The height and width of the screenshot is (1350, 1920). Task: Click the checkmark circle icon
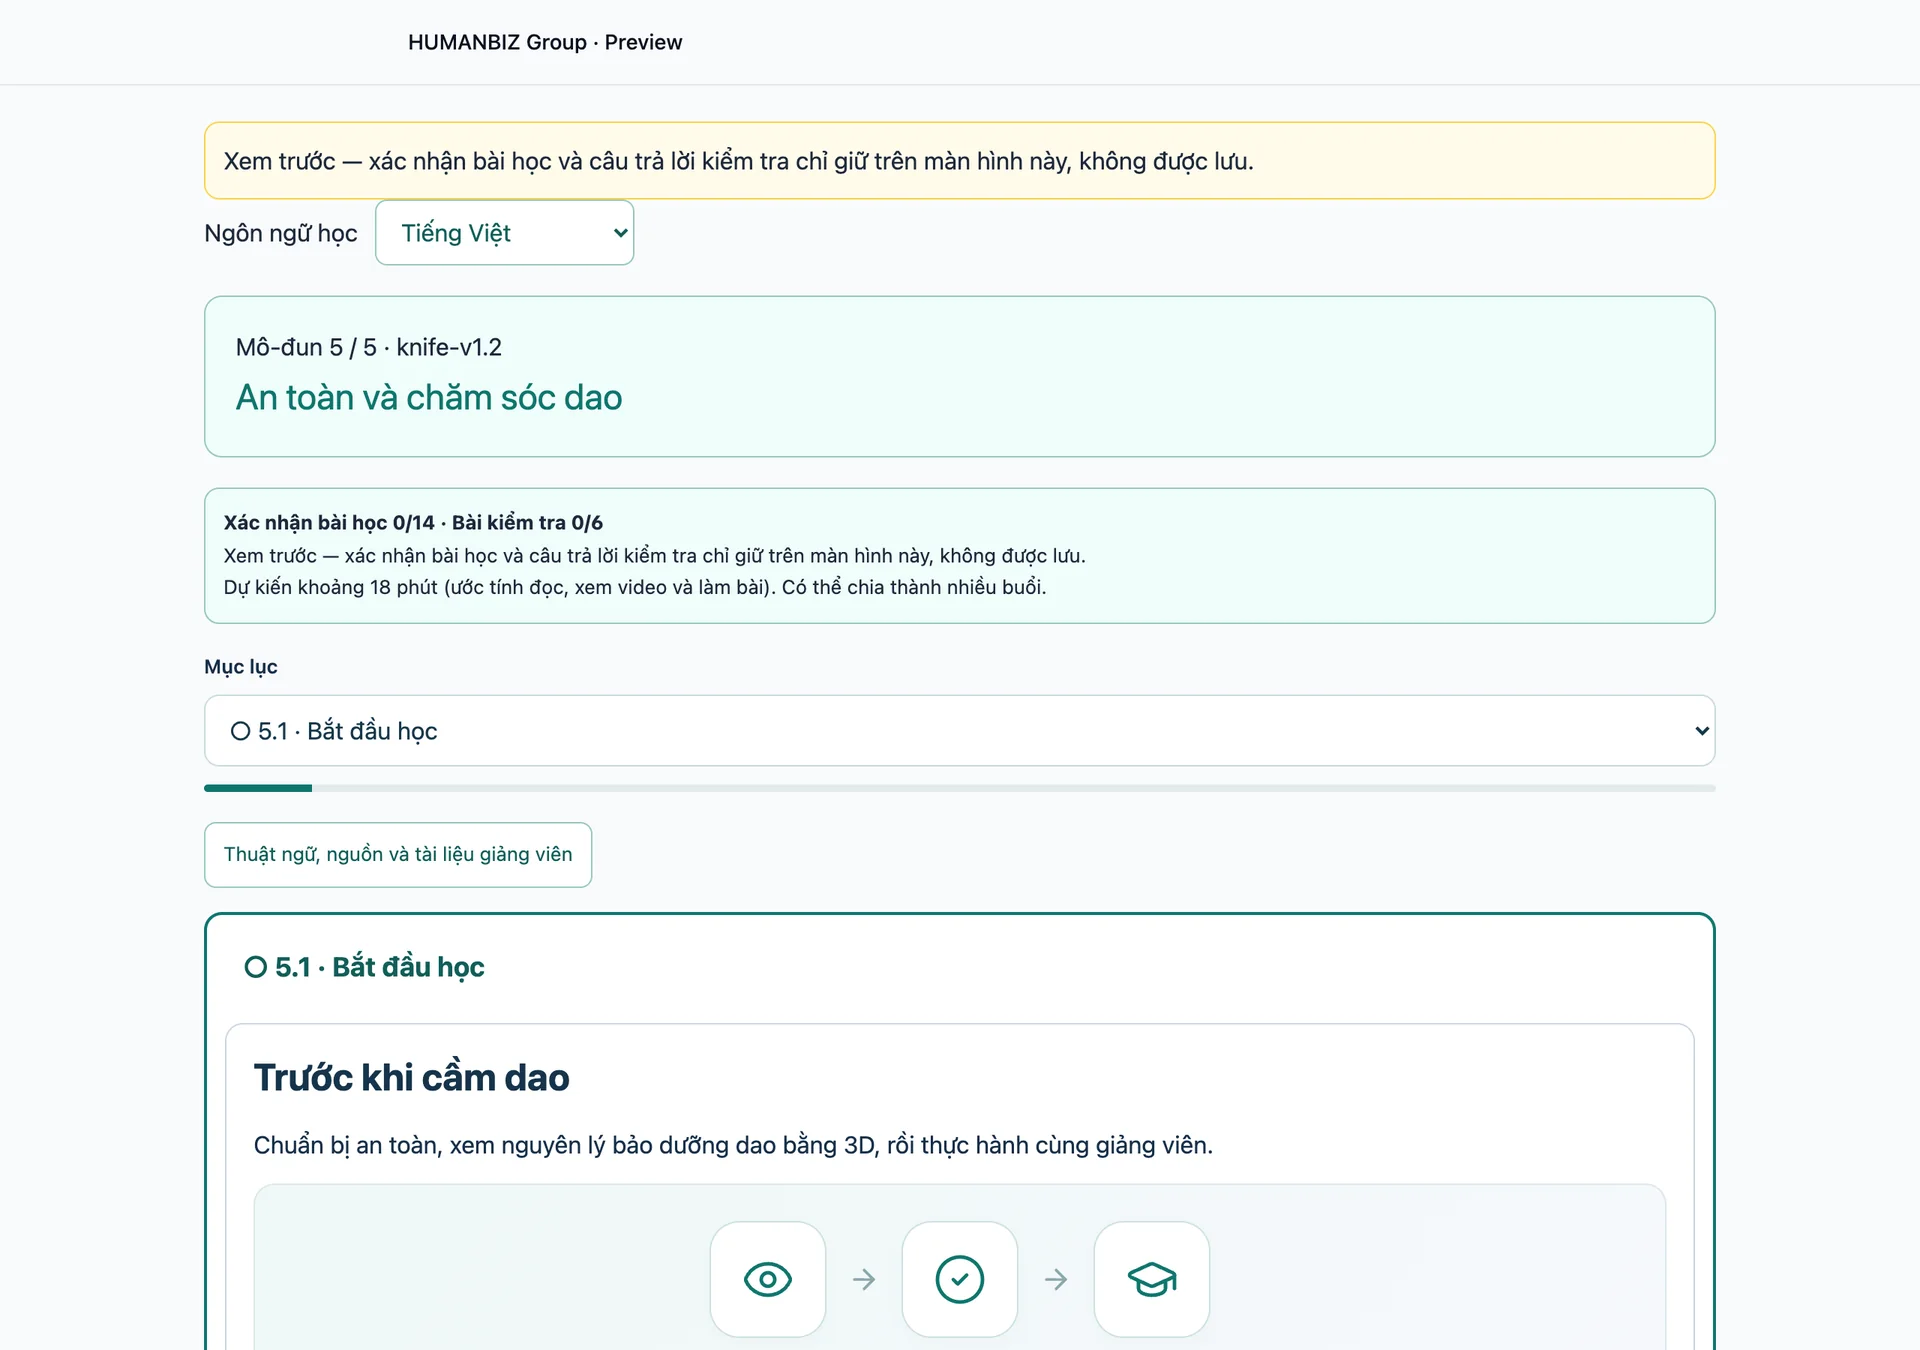pyautogui.click(x=959, y=1279)
